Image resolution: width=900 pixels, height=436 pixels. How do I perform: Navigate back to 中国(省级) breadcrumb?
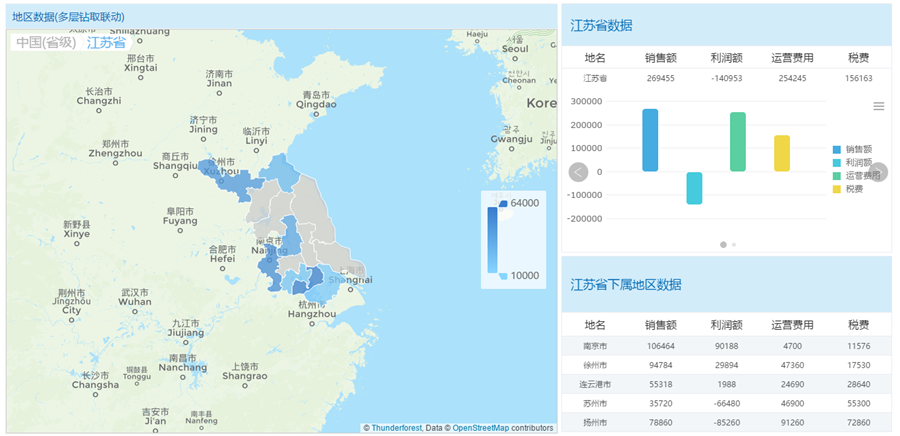(46, 42)
